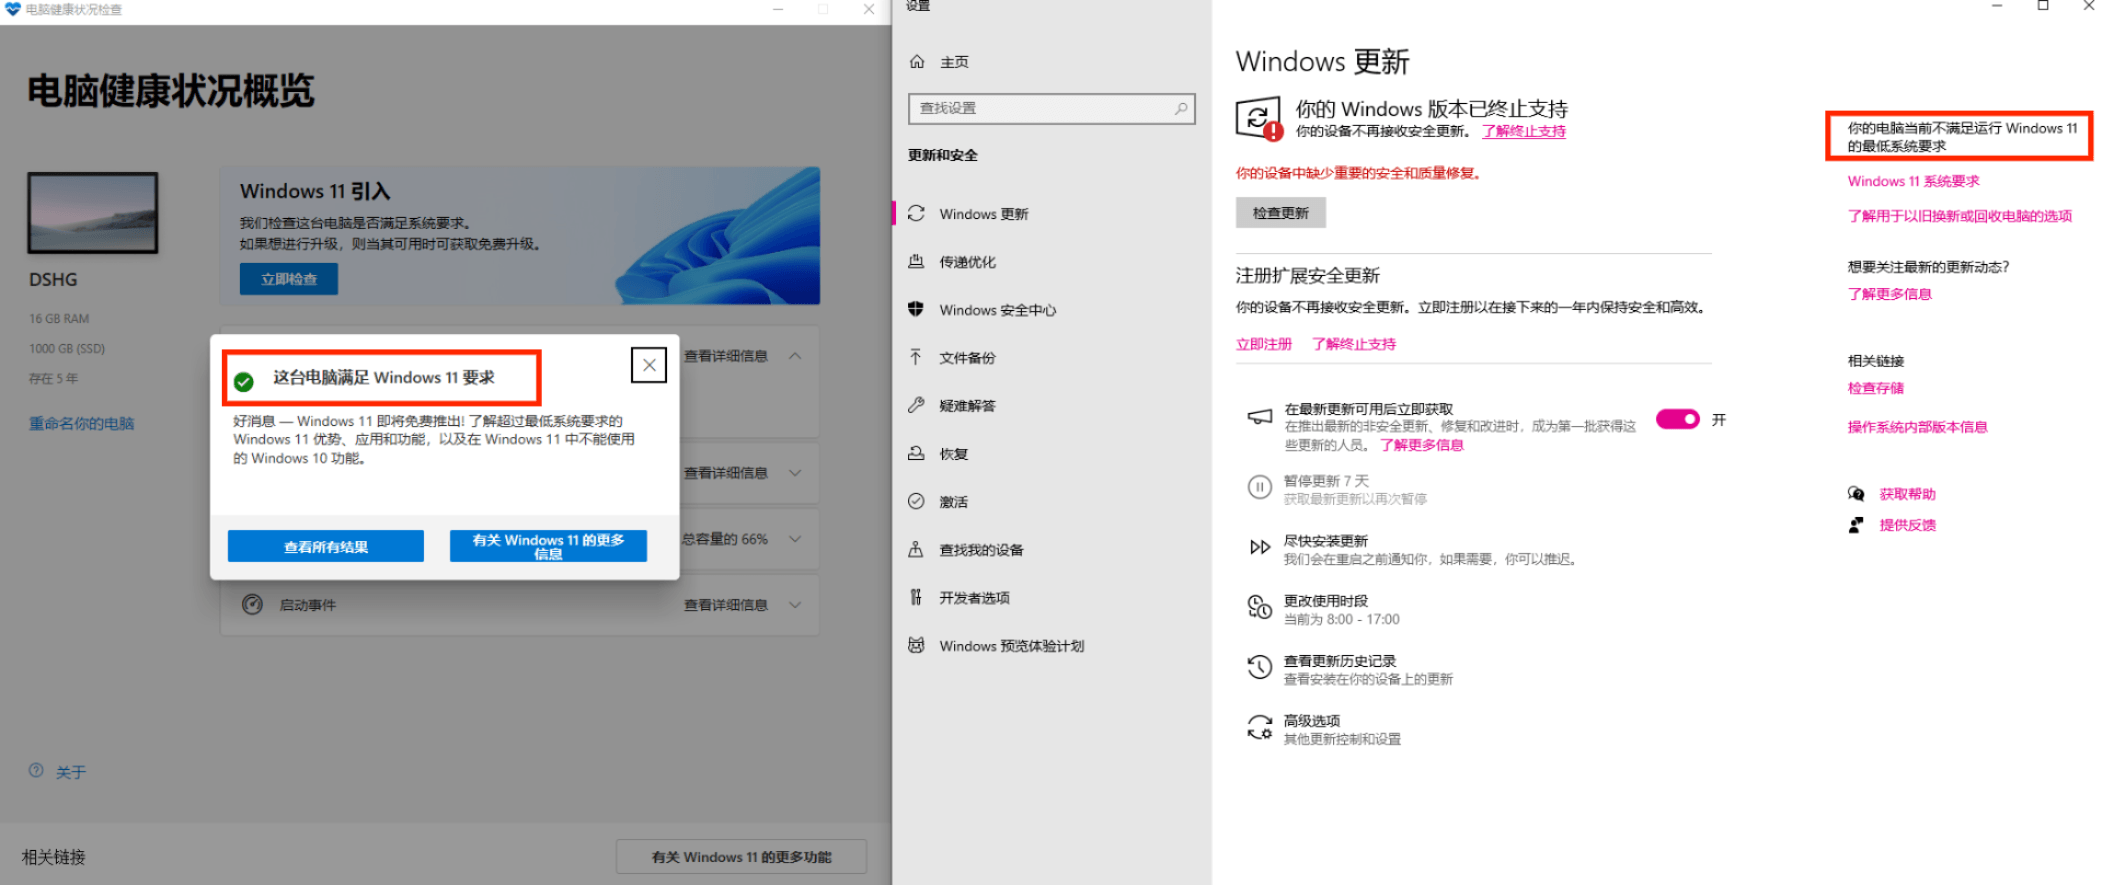This screenshot has width=2102, height=885.
Task: Click the 重命名你的电脑 link
Action: pyautogui.click(x=81, y=423)
